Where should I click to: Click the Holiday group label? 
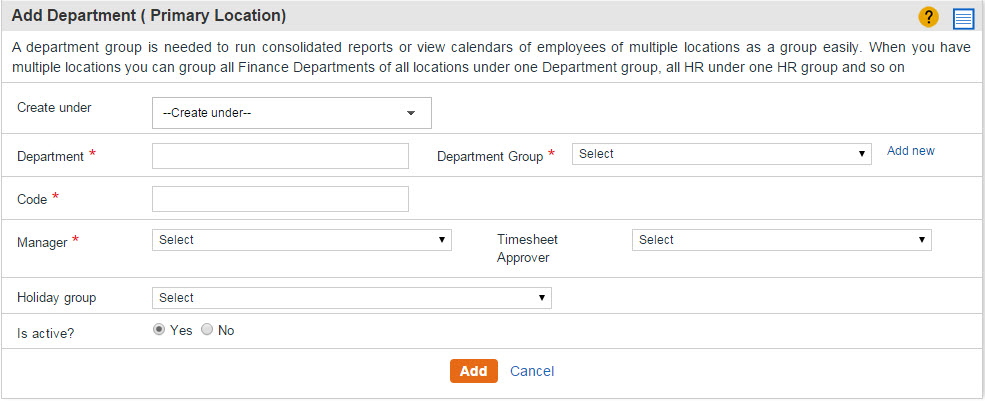click(x=57, y=298)
